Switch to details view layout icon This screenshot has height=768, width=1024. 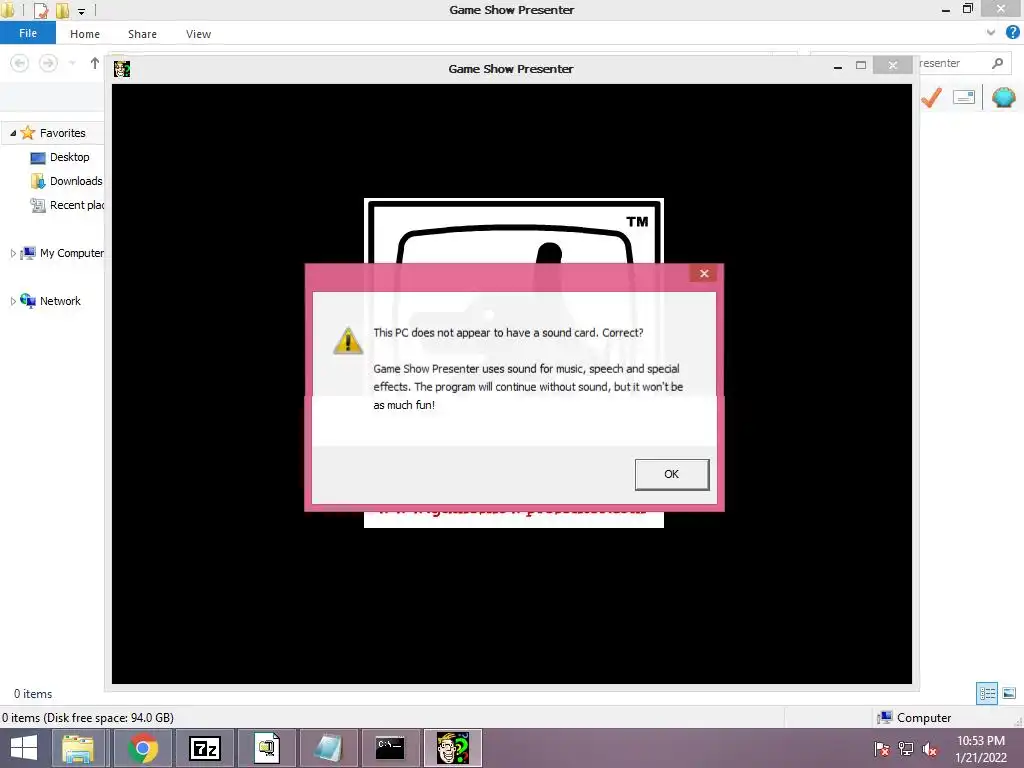987,693
